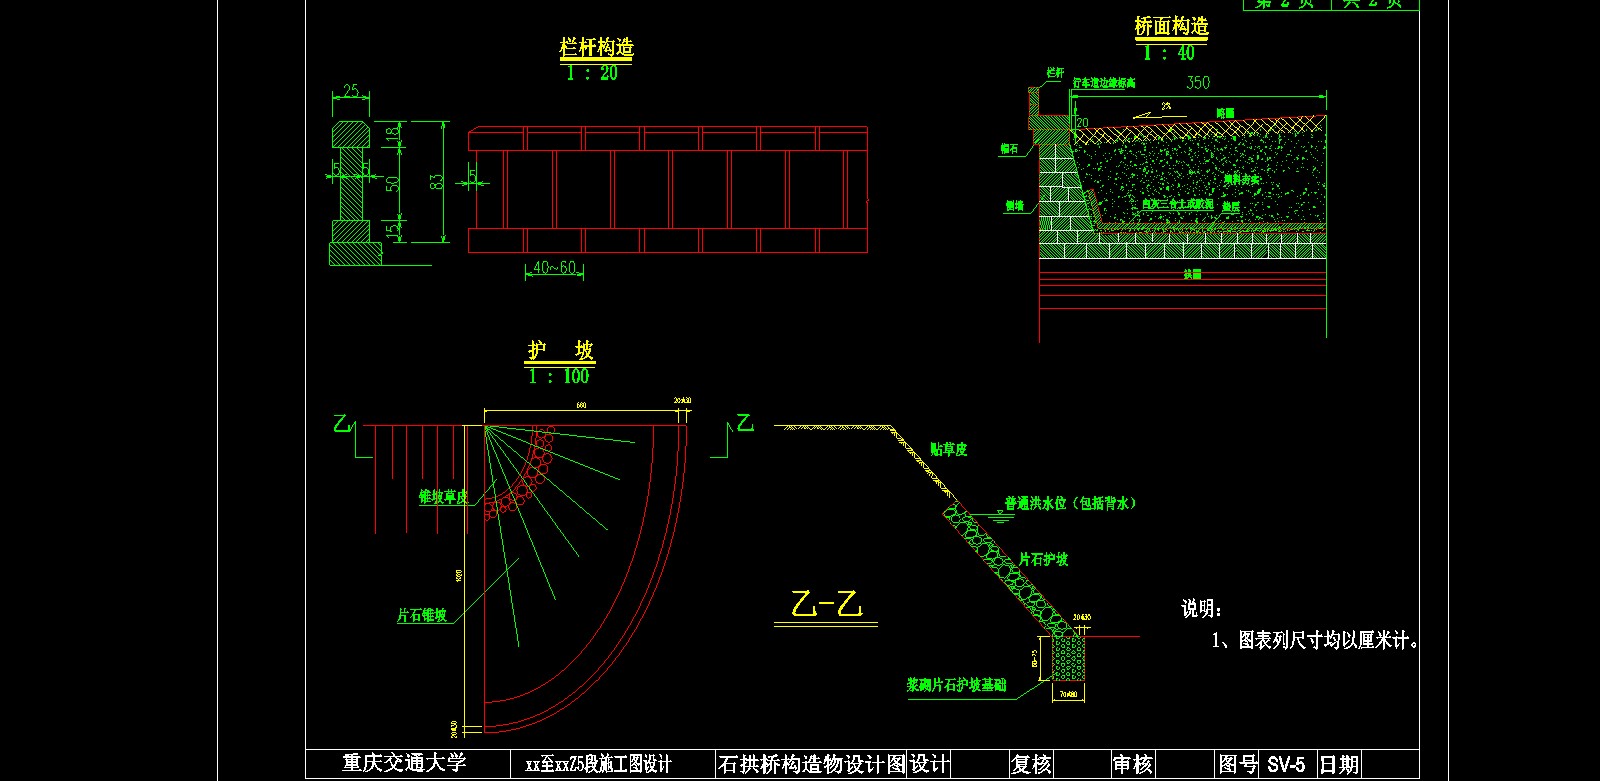Viewport: 1600px width, 781px height.
Task: Select the 帽石 leader label
Action: tap(1009, 148)
